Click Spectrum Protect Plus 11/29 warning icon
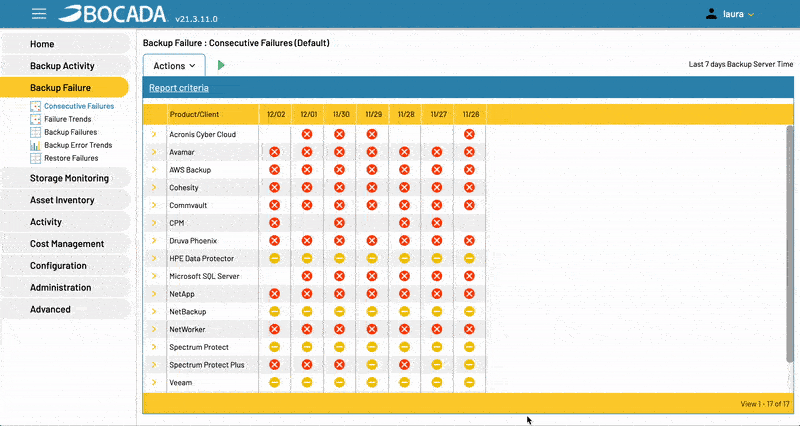 point(372,365)
